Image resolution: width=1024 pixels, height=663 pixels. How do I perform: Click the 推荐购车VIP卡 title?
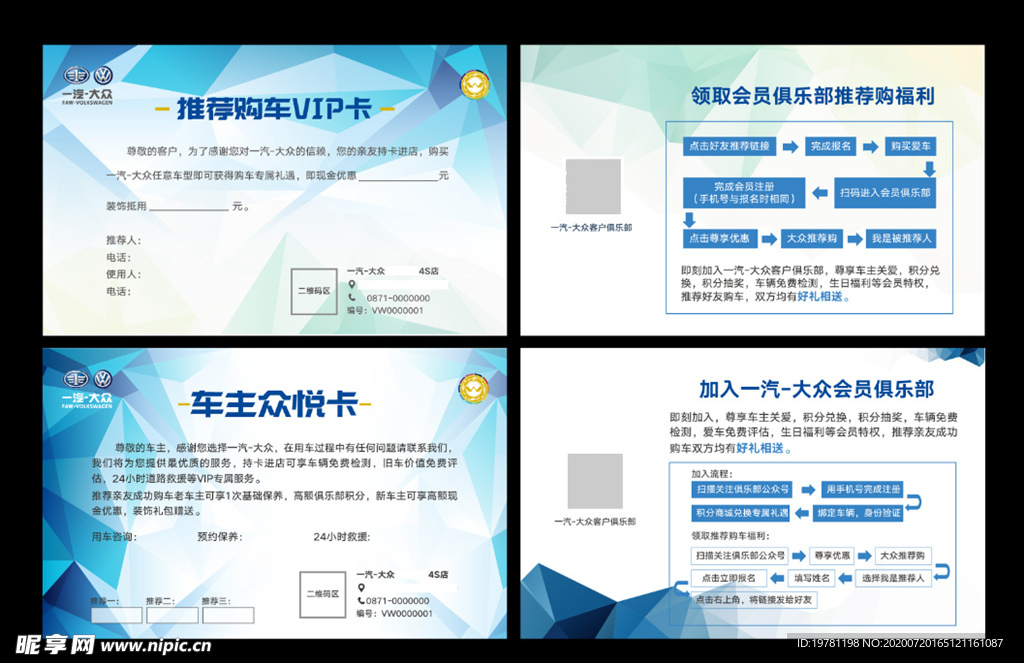(274, 108)
